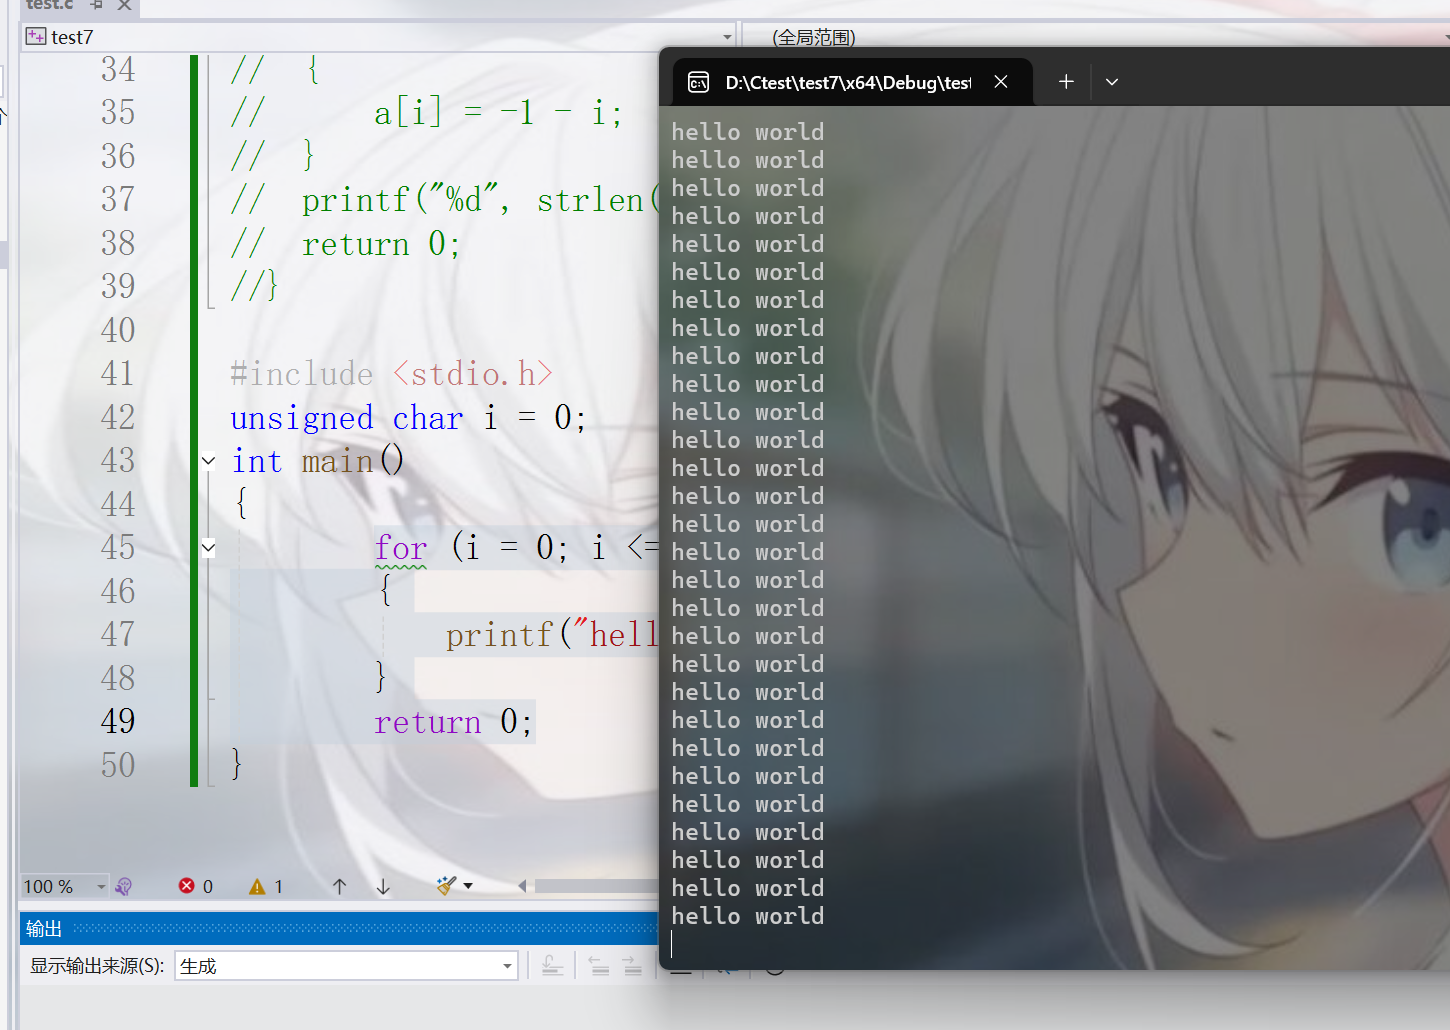This screenshot has height=1030, width=1450.
Task: Go to previous issue with up arrow
Action: [x=339, y=886]
